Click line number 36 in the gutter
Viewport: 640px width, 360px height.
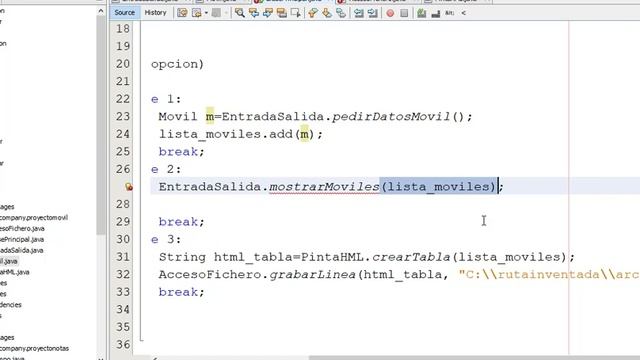coord(122,345)
